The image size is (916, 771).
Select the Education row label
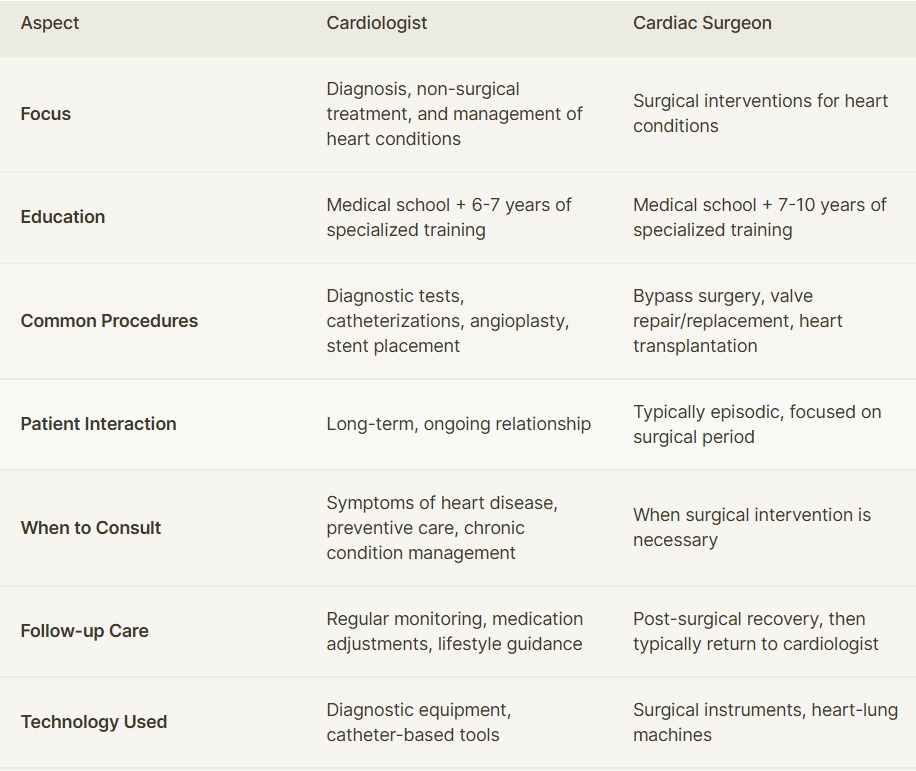tap(63, 217)
